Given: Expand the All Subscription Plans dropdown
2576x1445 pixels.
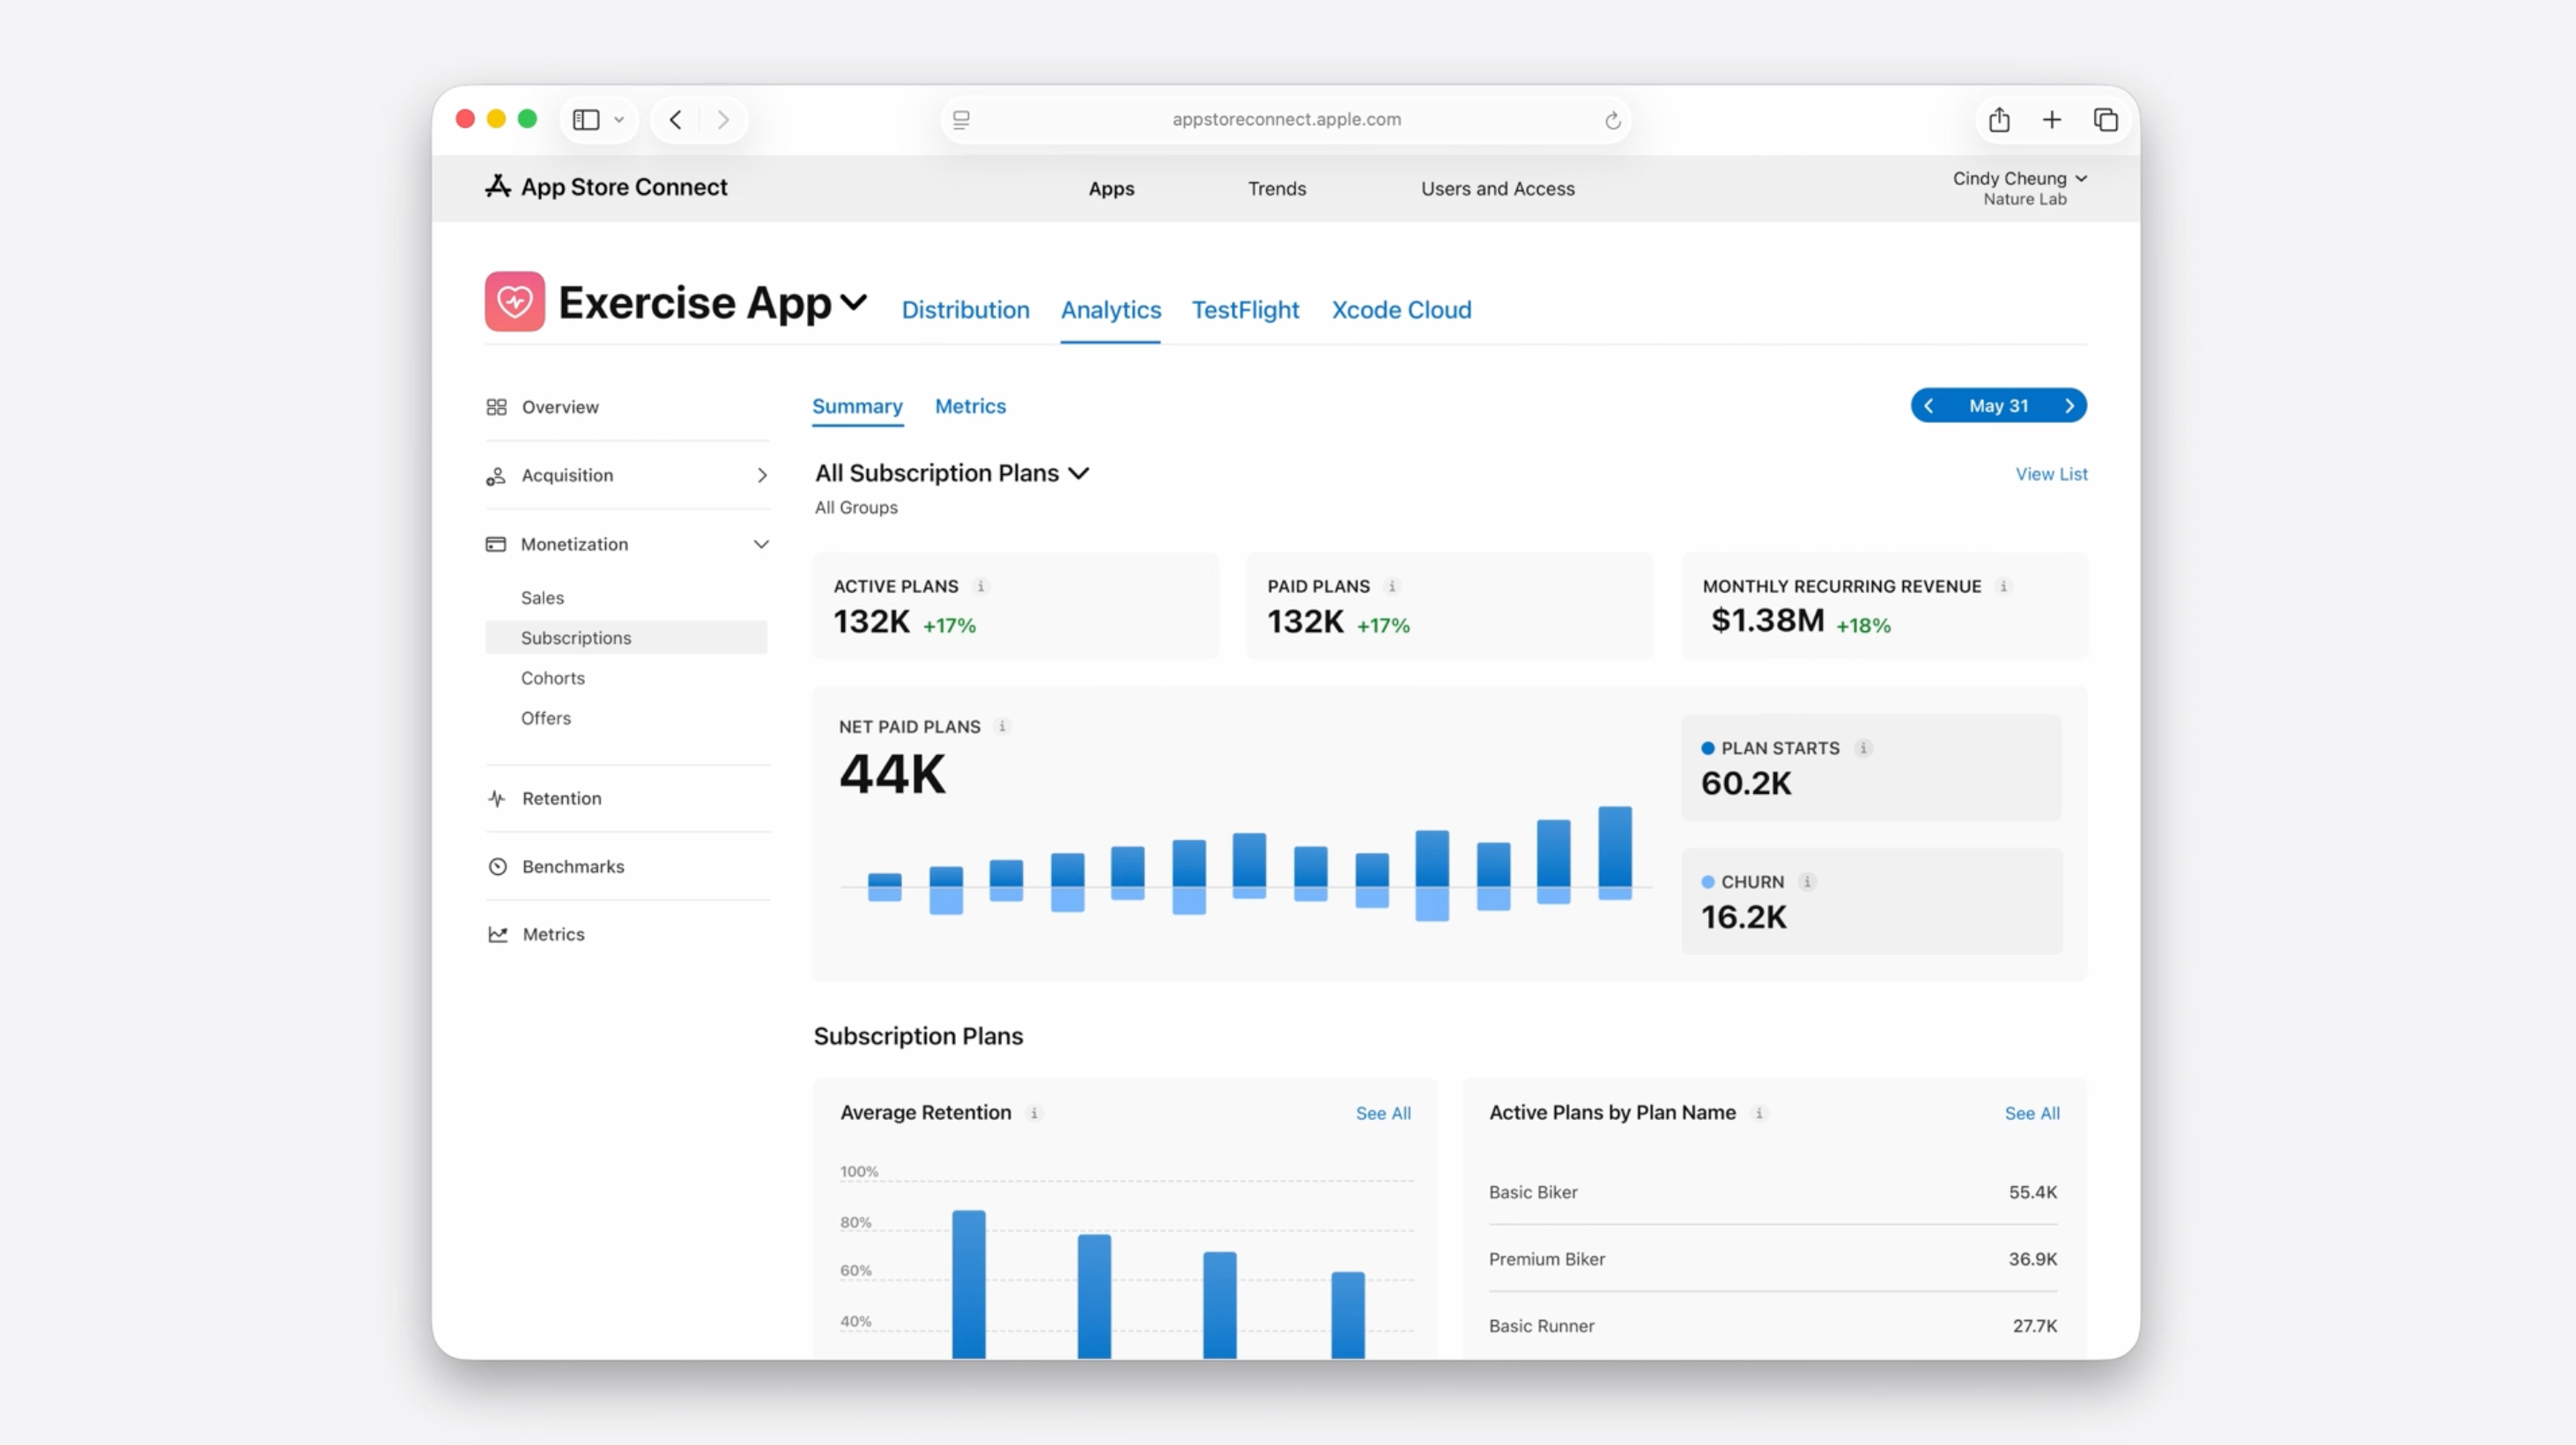Looking at the screenshot, I should pyautogui.click(x=1079, y=473).
